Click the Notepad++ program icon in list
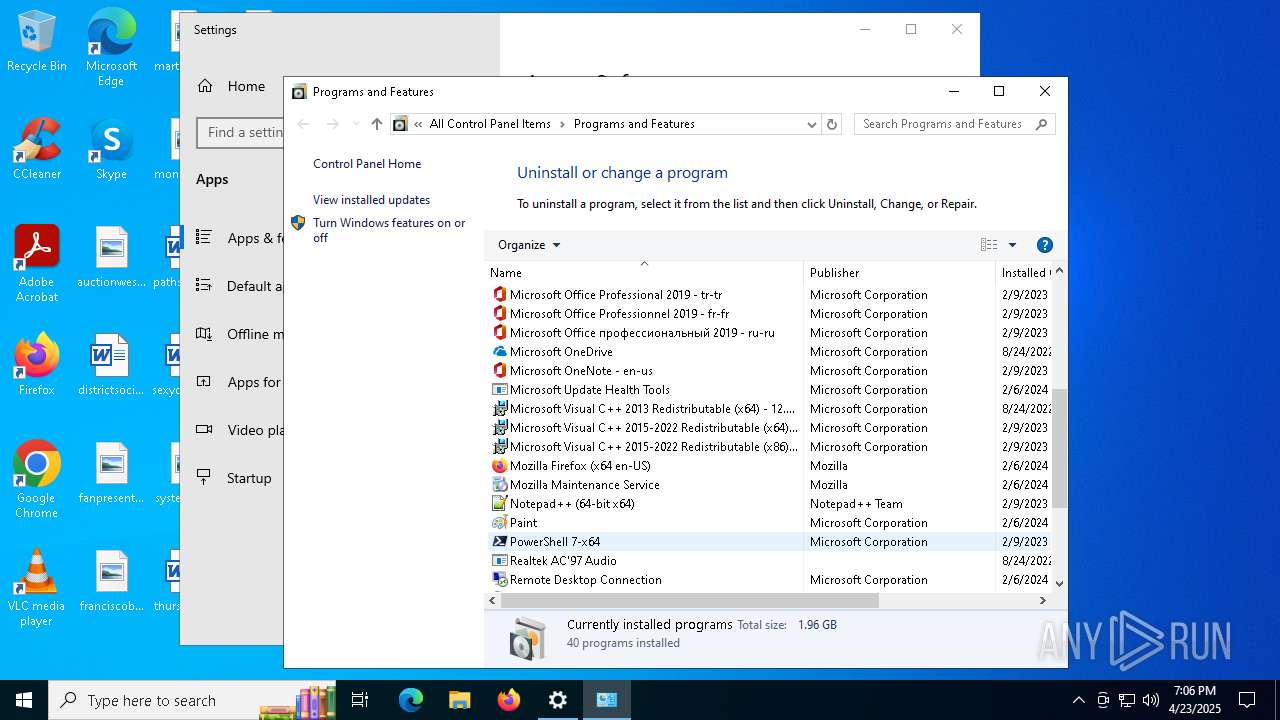The height and width of the screenshot is (720, 1280). click(x=500, y=504)
